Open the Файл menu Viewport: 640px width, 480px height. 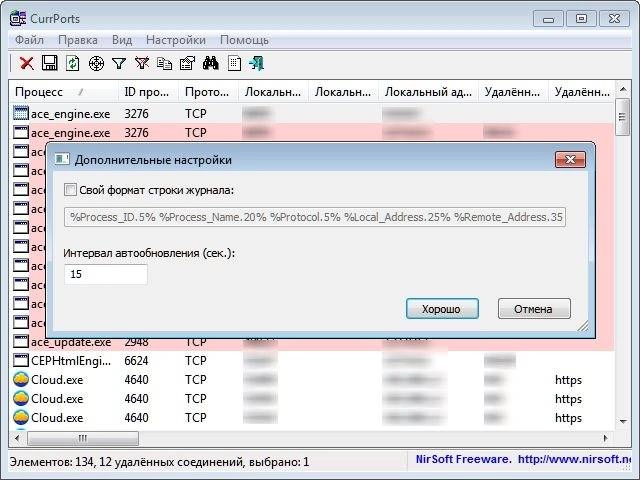[29, 40]
